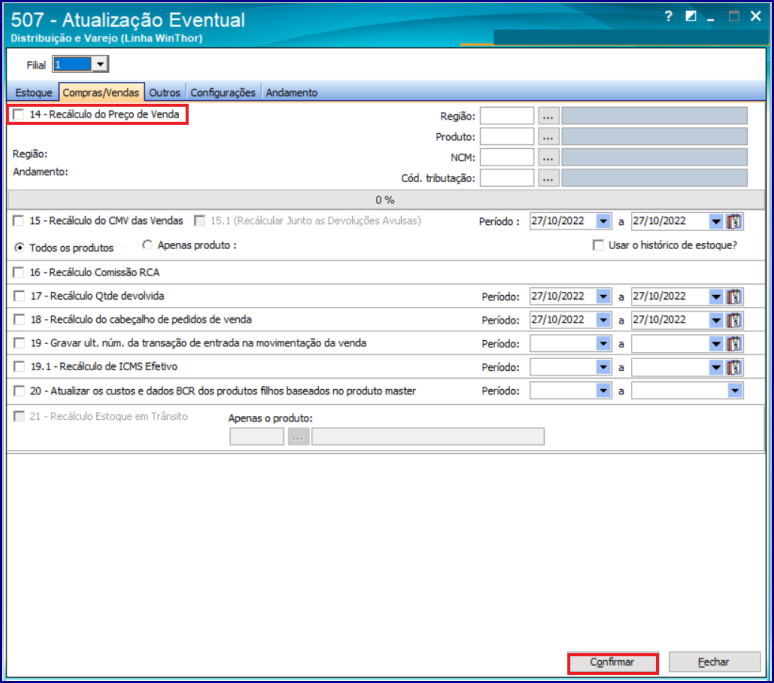Click the window mode icon beside help

[x=691, y=16]
